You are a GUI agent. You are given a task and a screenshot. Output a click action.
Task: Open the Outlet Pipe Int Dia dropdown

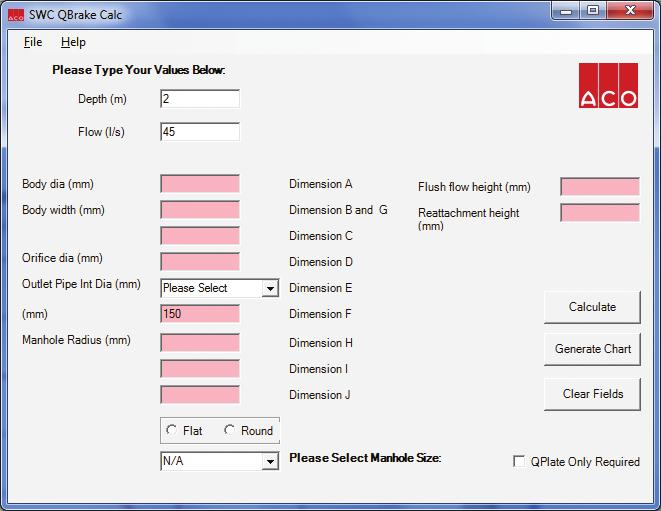270,288
